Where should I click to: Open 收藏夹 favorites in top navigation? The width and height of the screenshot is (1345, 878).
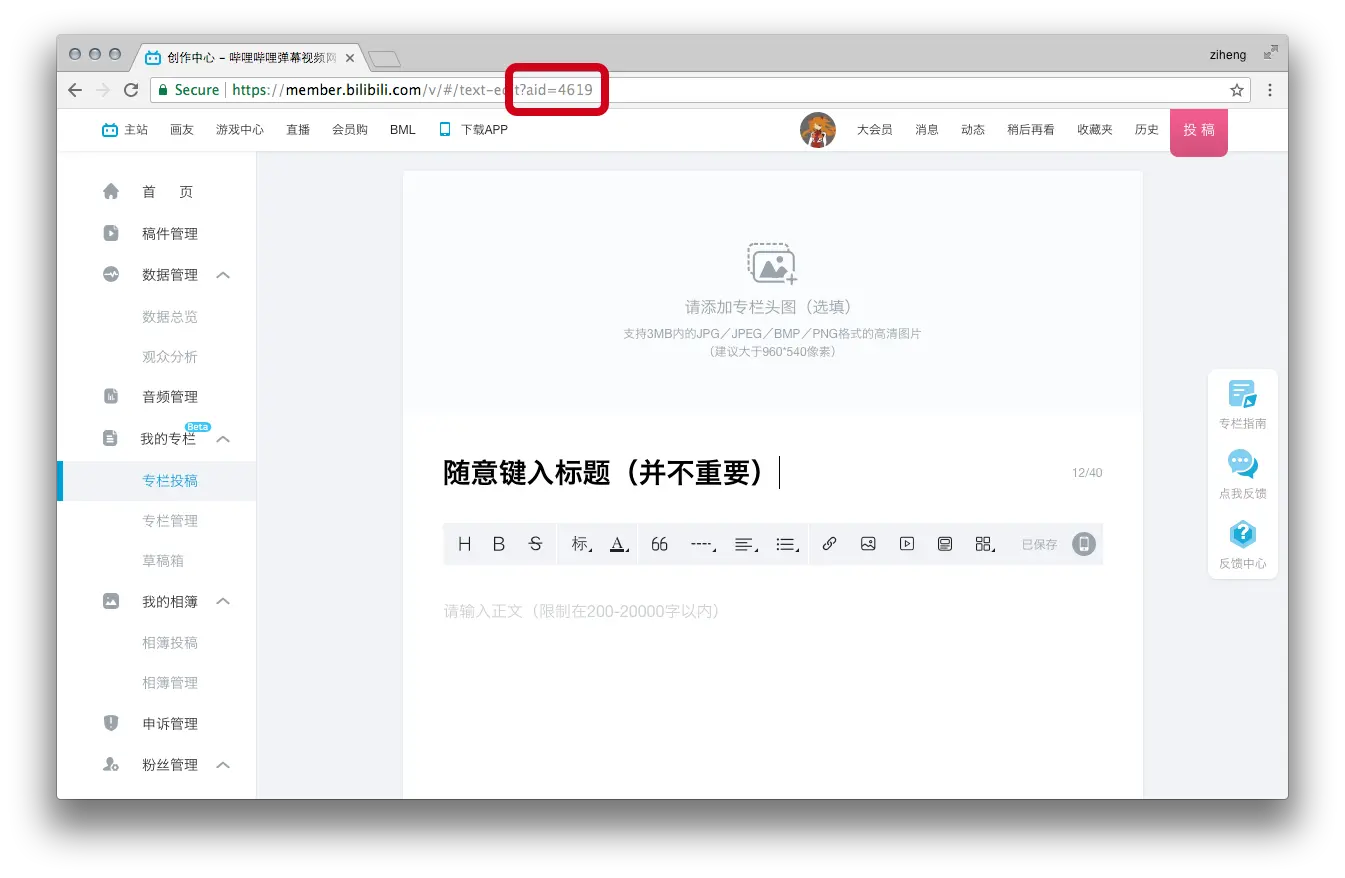click(1095, 130)
